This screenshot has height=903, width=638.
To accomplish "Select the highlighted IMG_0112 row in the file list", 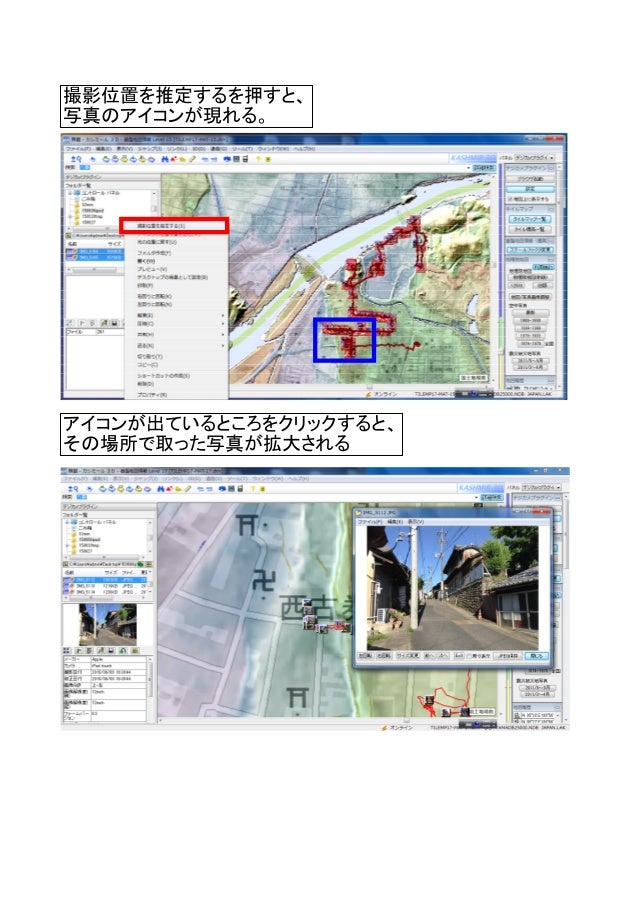I will [x=105, y=579].
